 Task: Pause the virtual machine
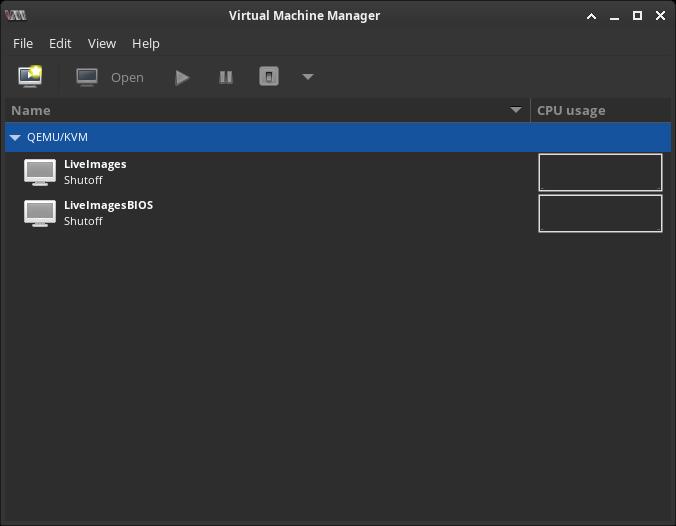point(226,77)
